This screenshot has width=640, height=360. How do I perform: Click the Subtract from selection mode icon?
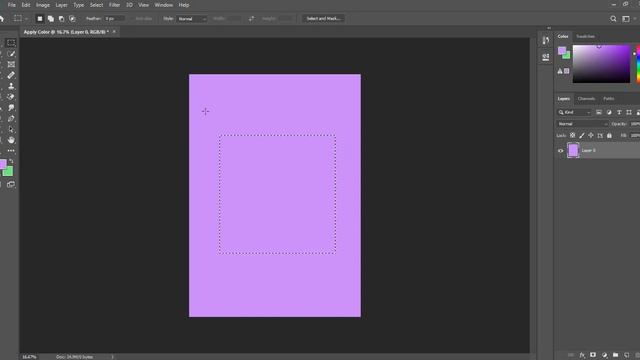click(x=61, y=19)
